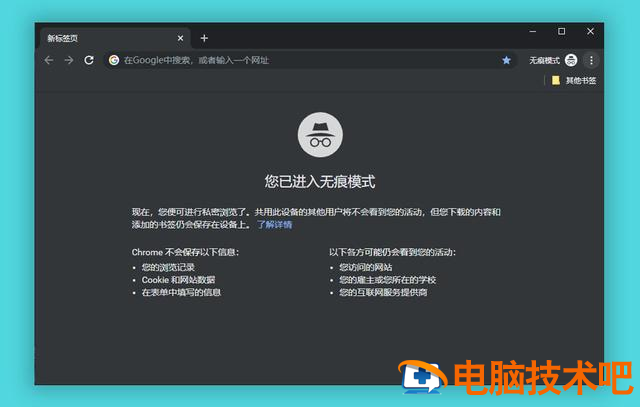Close the Chrome window

point(590,31)
